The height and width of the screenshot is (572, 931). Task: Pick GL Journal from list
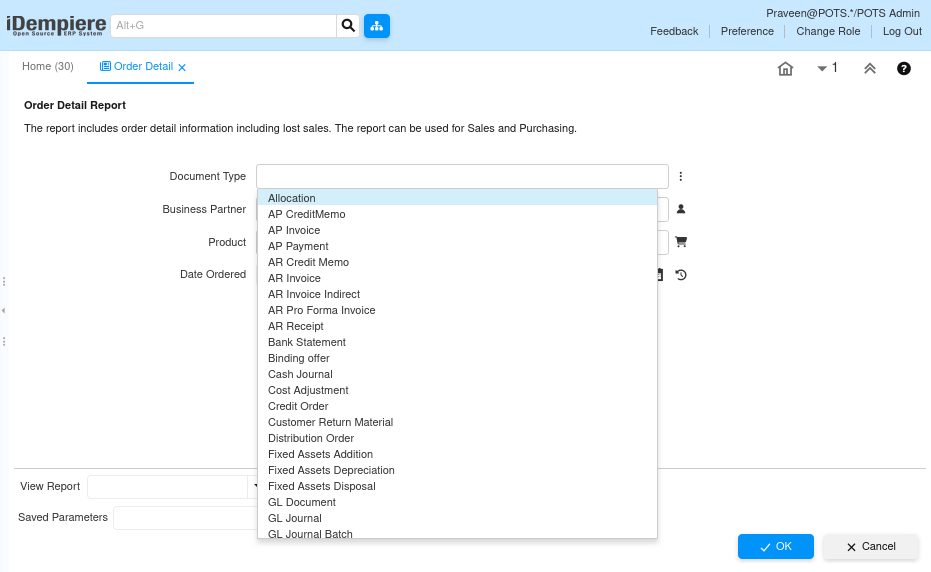[x=457, y=519]
